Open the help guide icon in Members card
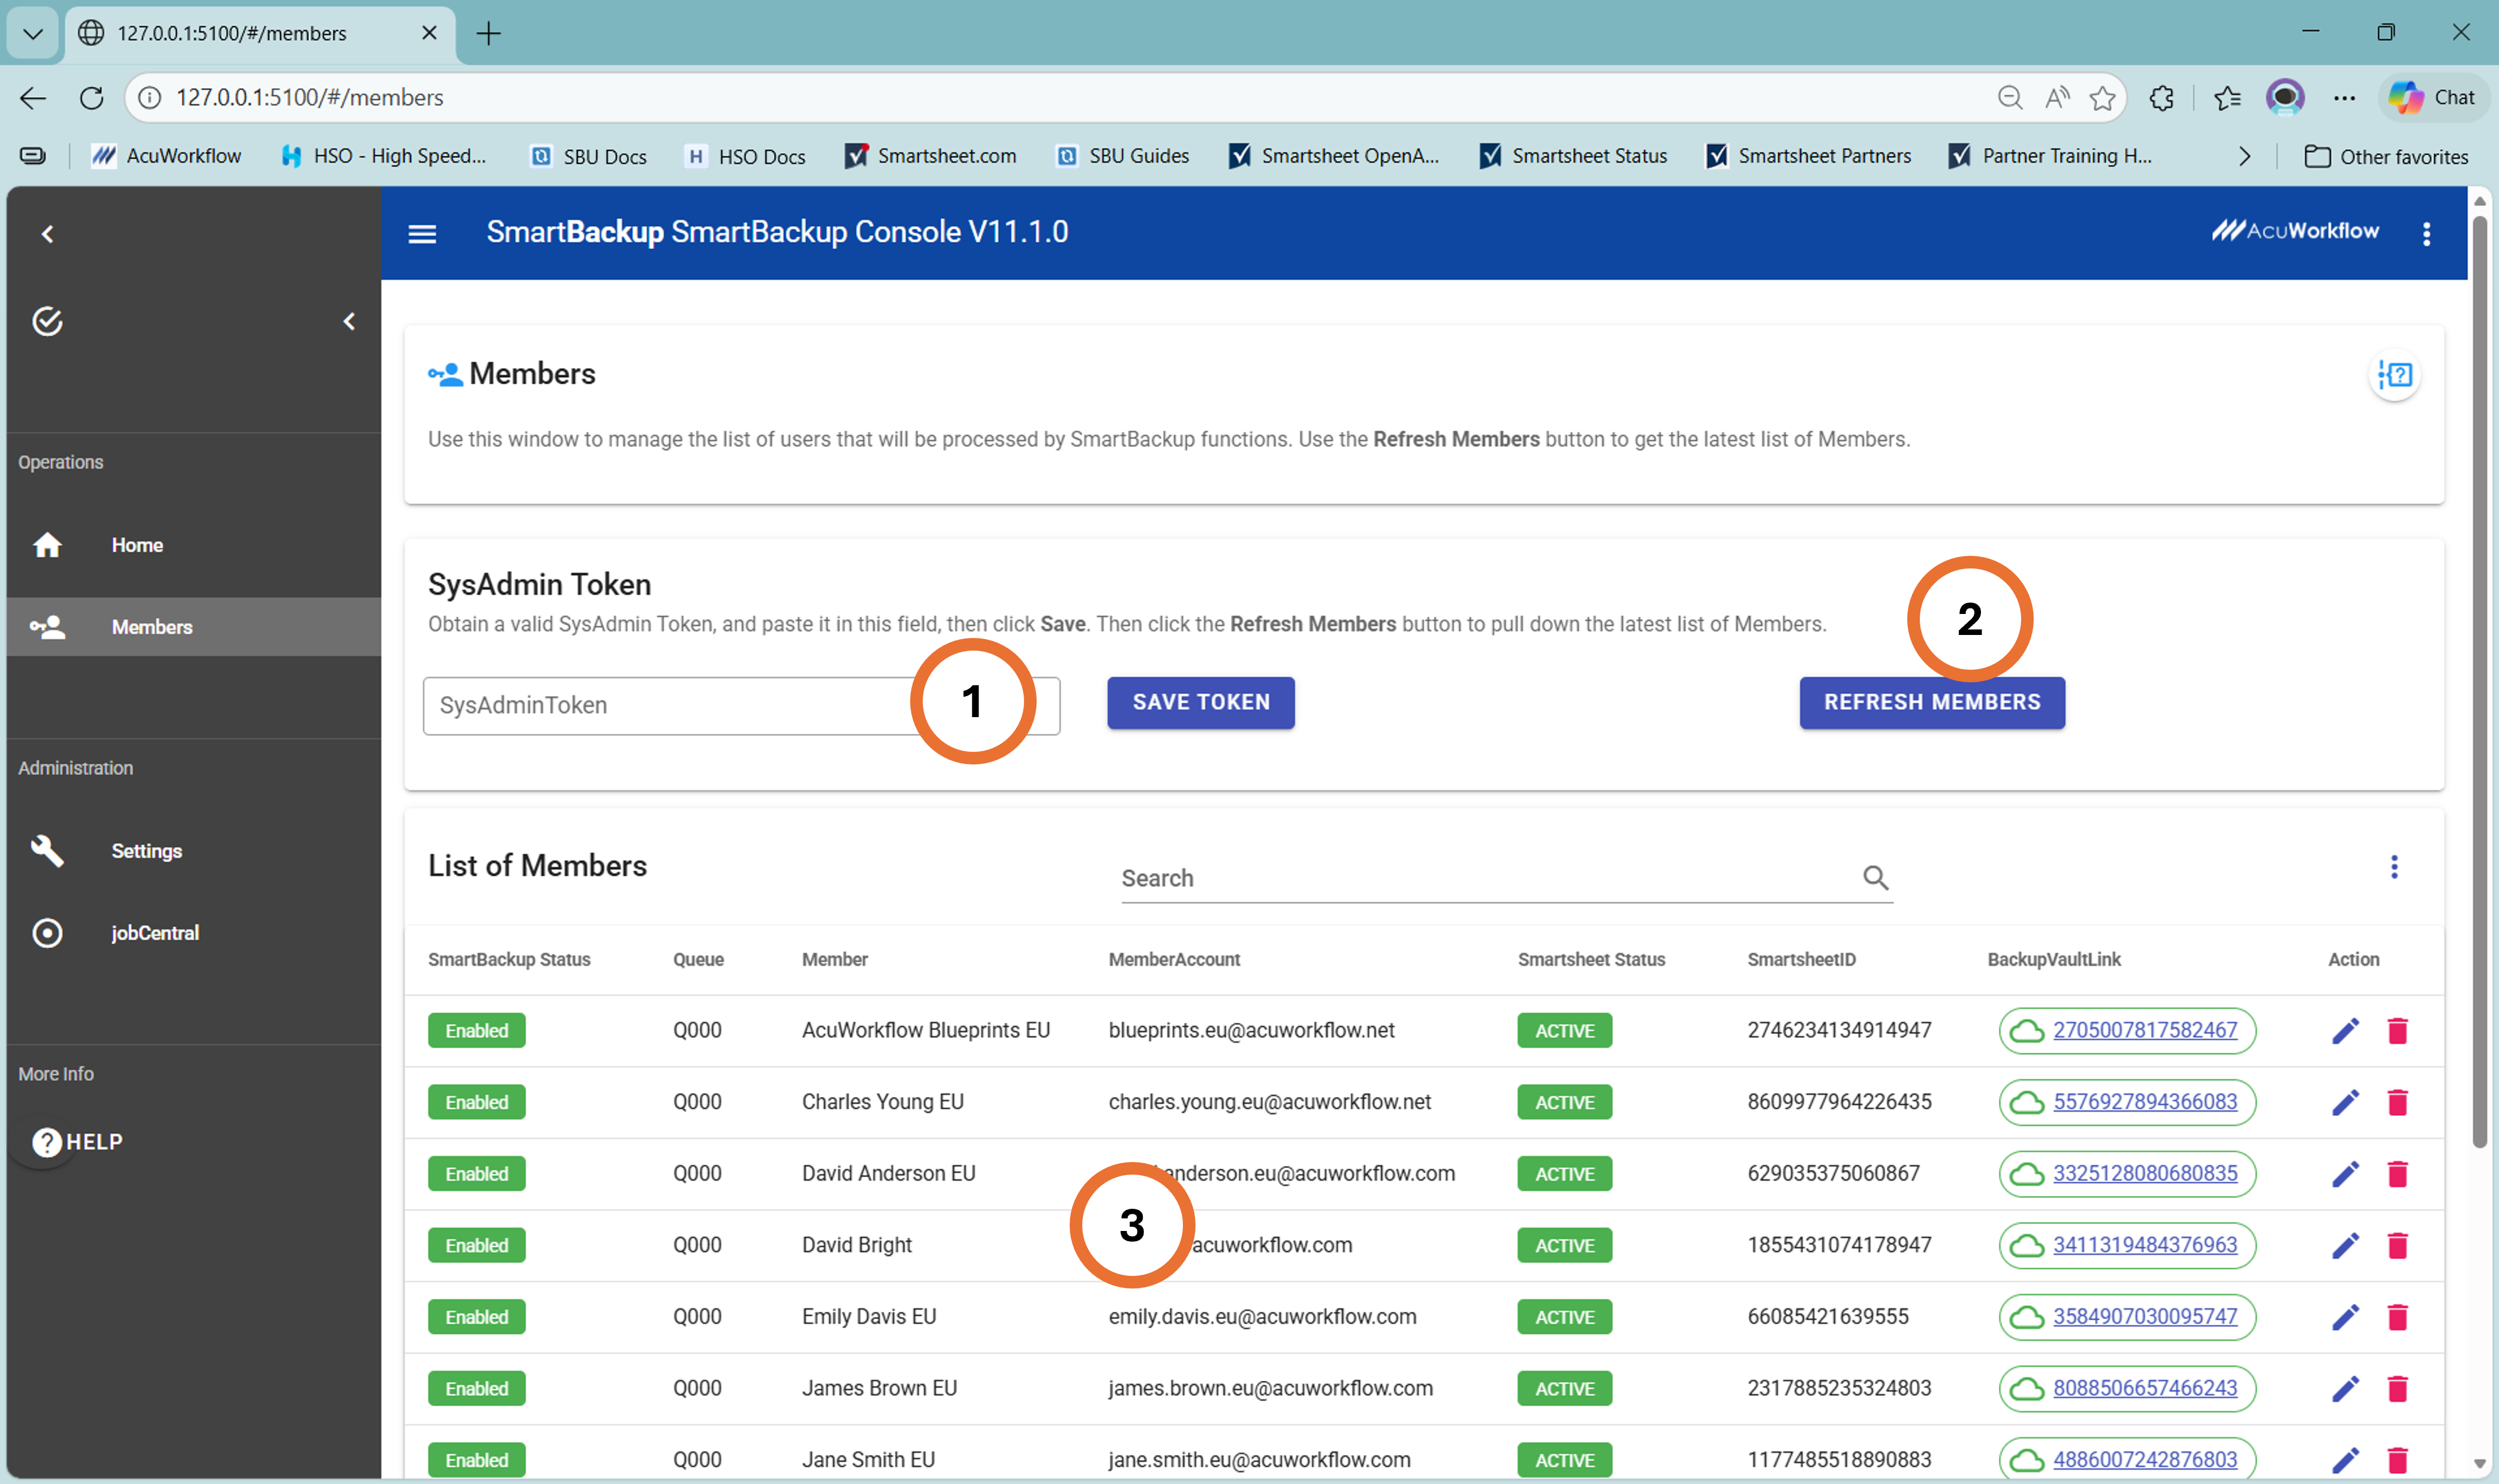 [2394, 375]
